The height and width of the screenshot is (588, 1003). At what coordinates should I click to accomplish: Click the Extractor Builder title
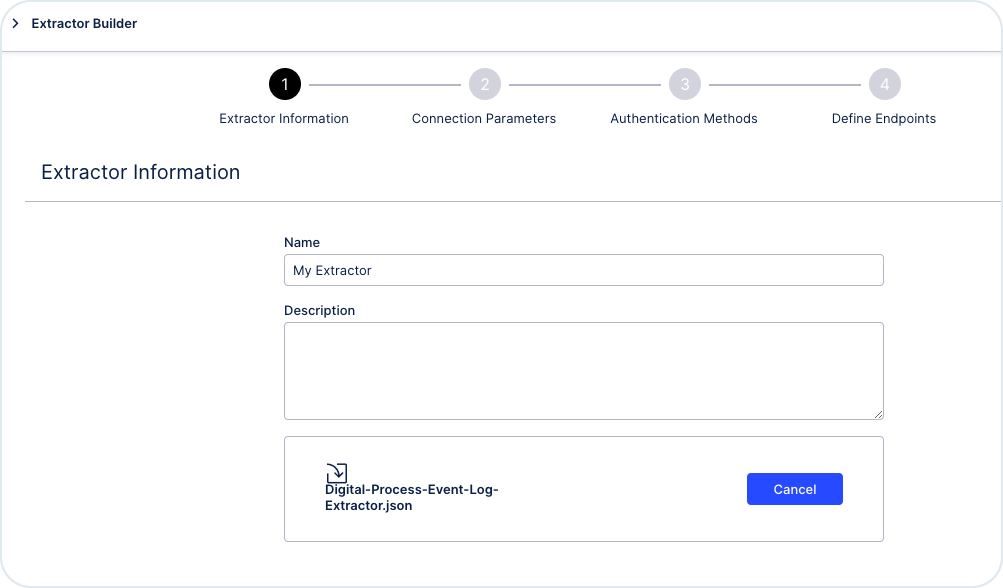(x=84, y=24)
